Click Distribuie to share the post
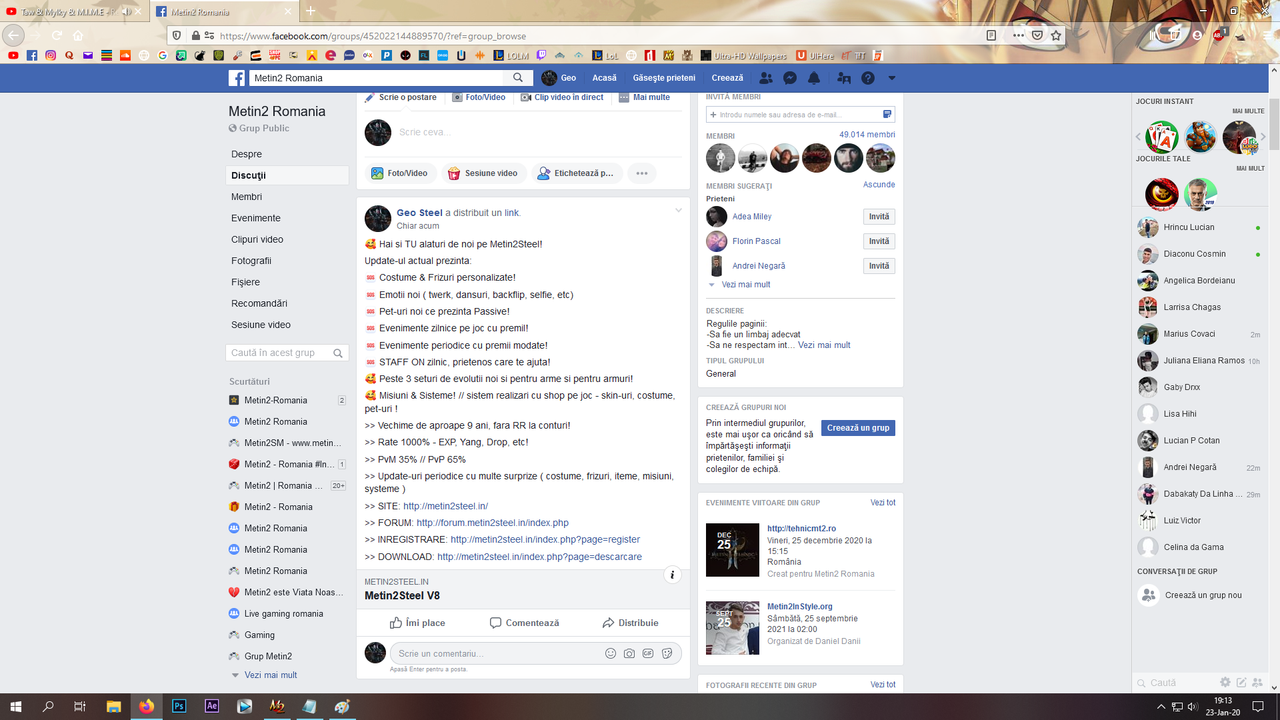Image resolution: width=1280 pixels, height=720 pixels. click(x=630, y=623)
